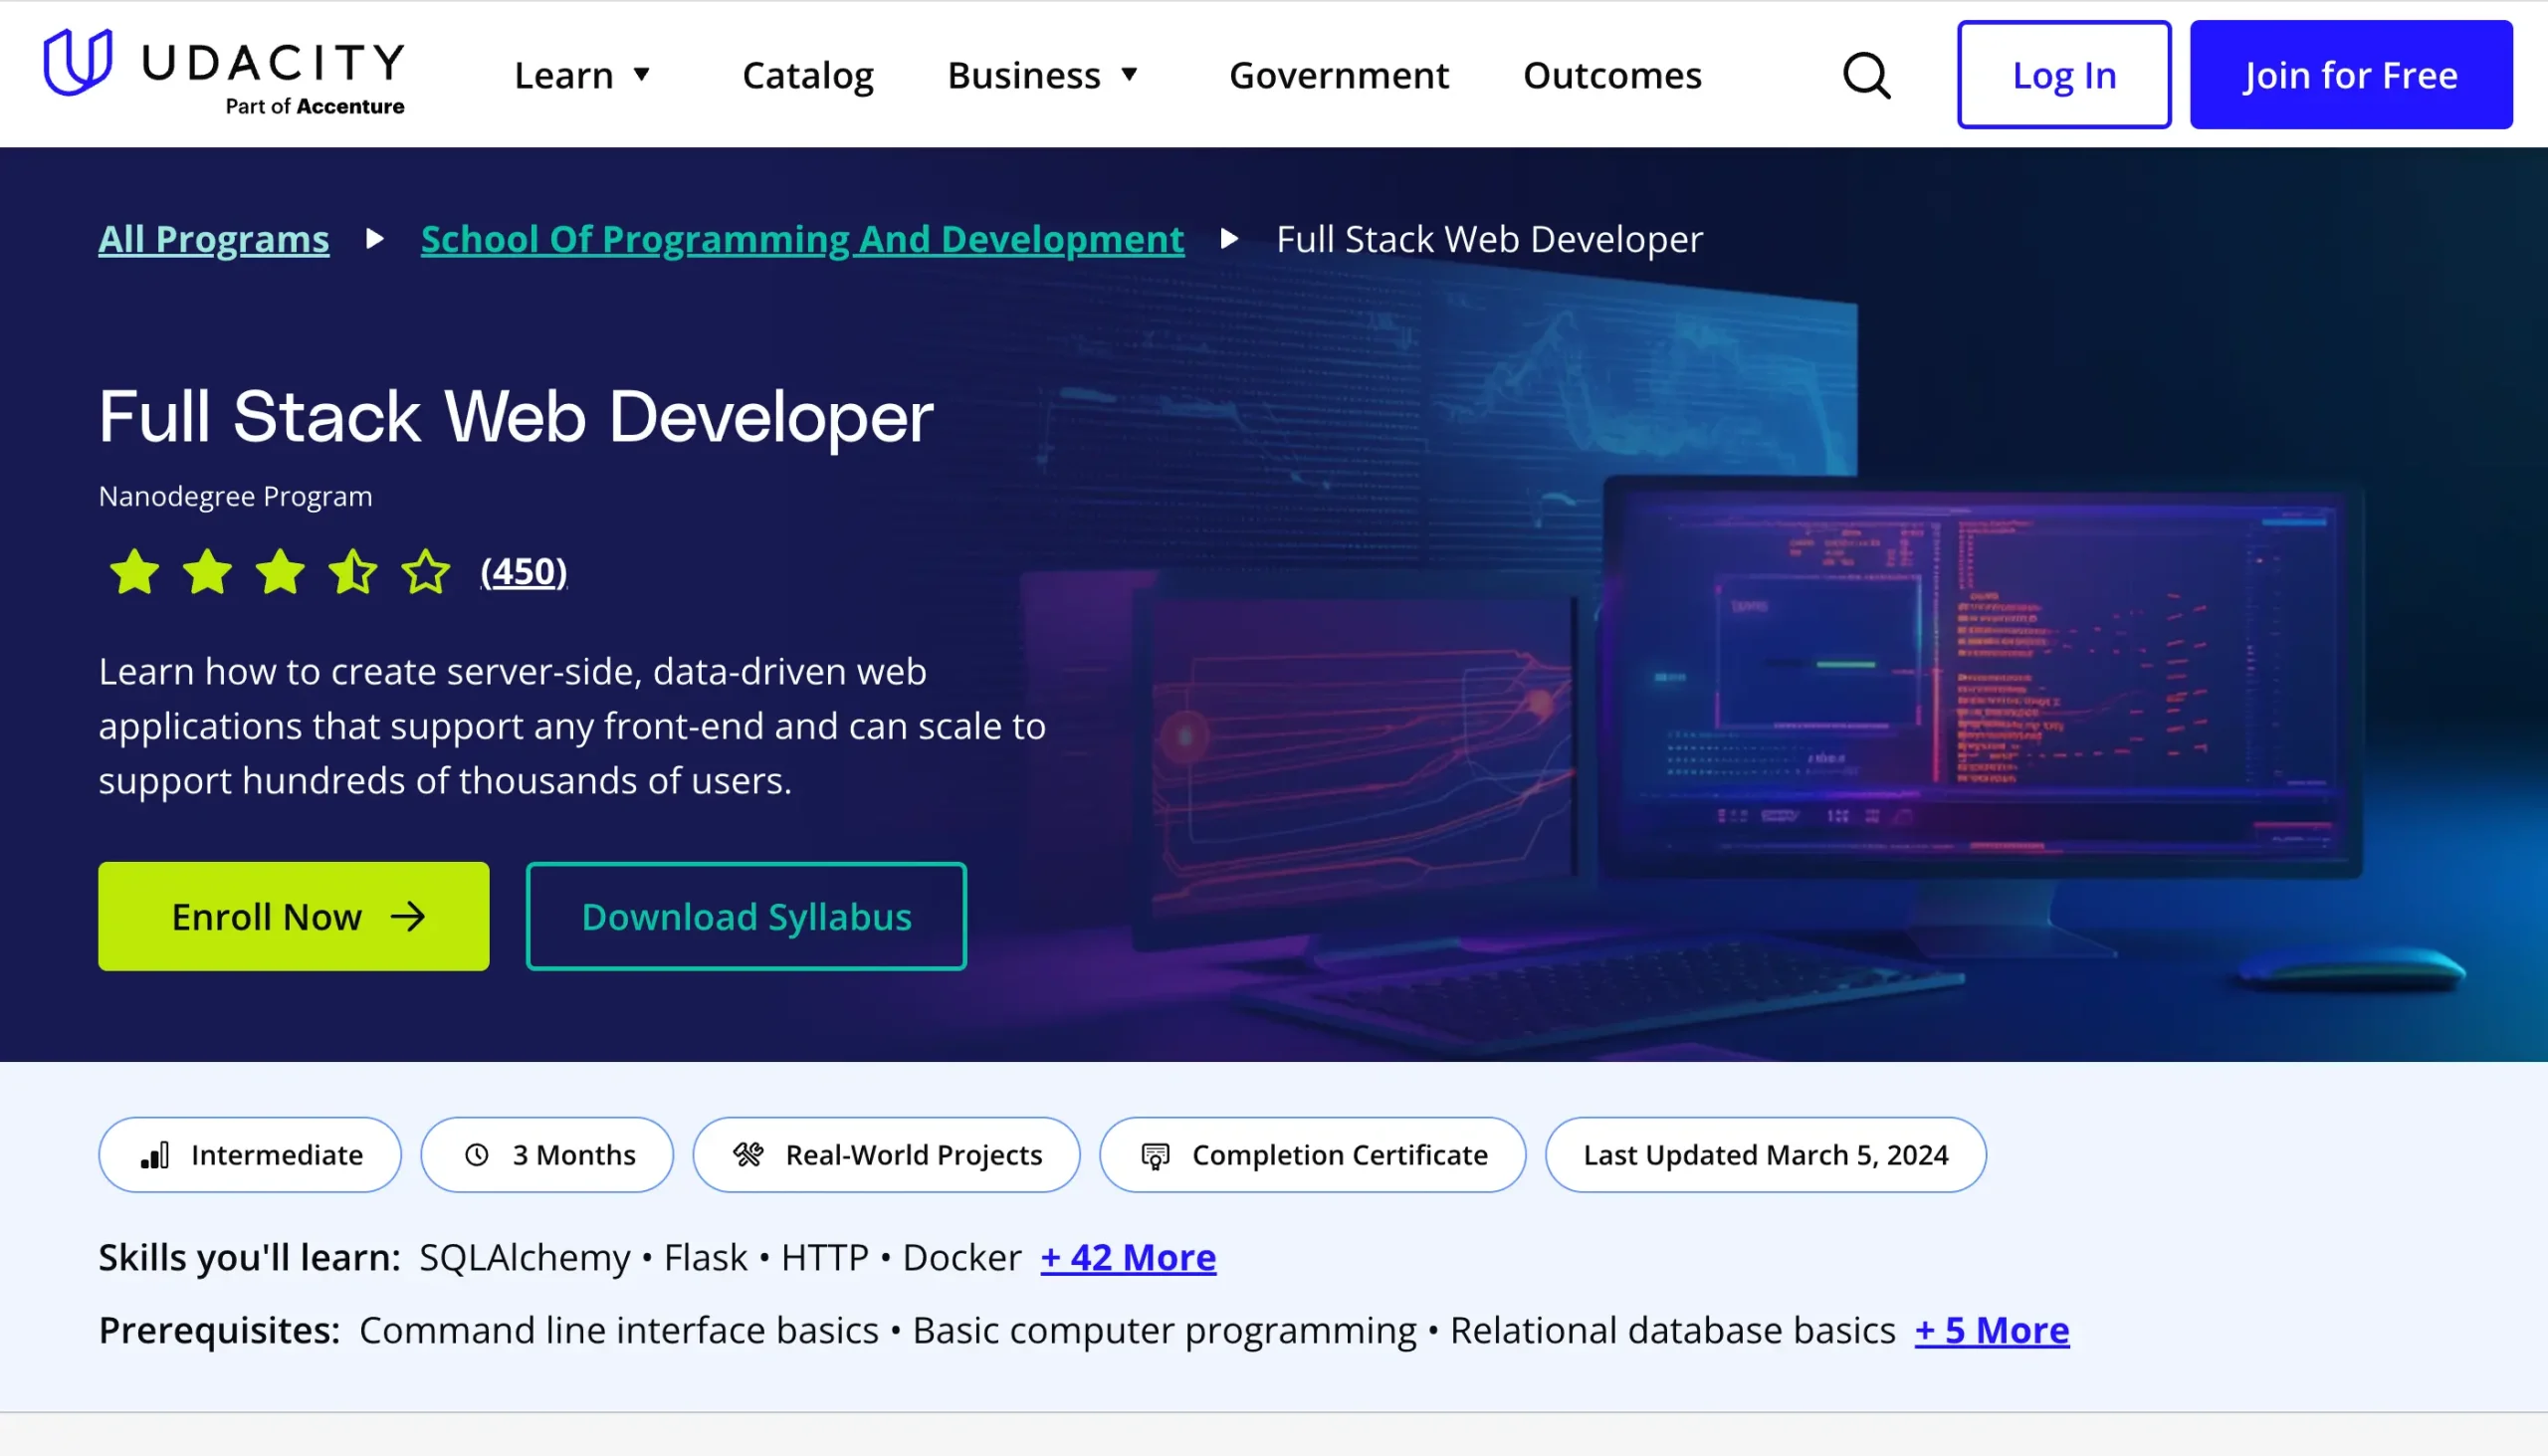The height and width of the screenshot is (1456, 2548).
Task: Expand skills list with + 42 More
Action: pyautogui.click(x=1128, y=1257)
